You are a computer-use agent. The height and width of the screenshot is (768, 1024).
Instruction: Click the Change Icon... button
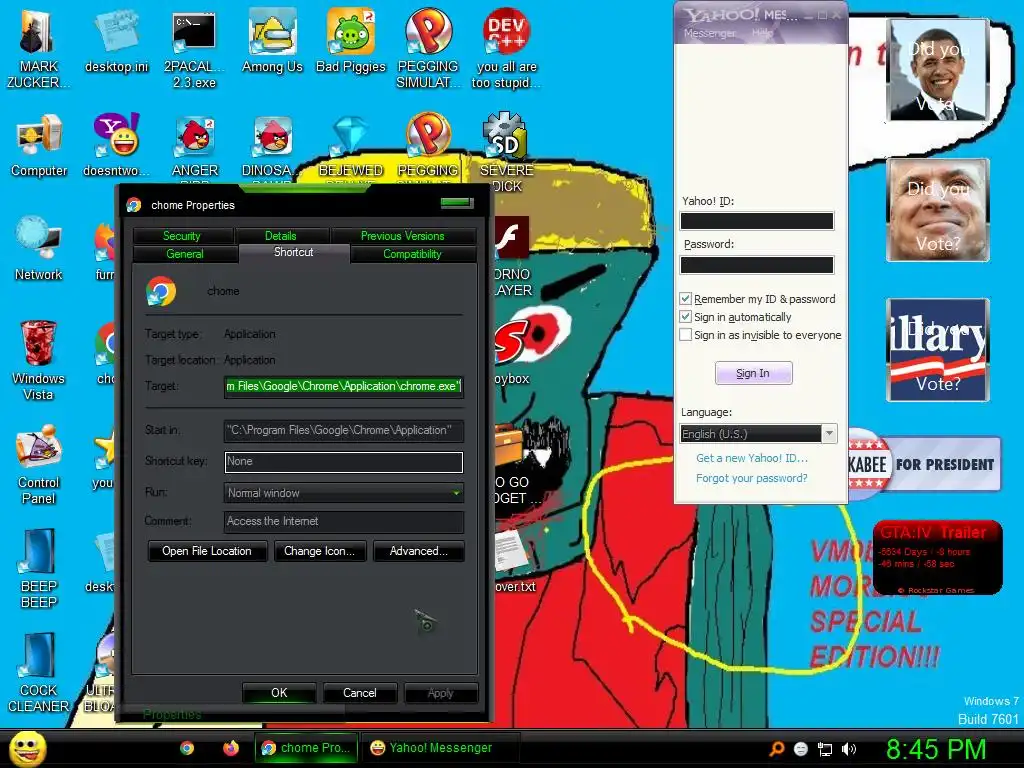pyautogui.click(x=319, y=551)
